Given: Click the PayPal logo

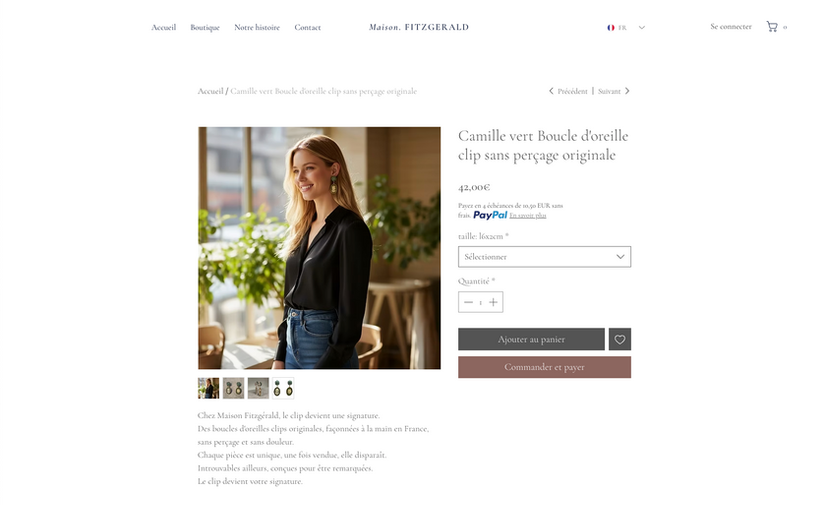Looking at the screenshot, I should tap(490, 215).
